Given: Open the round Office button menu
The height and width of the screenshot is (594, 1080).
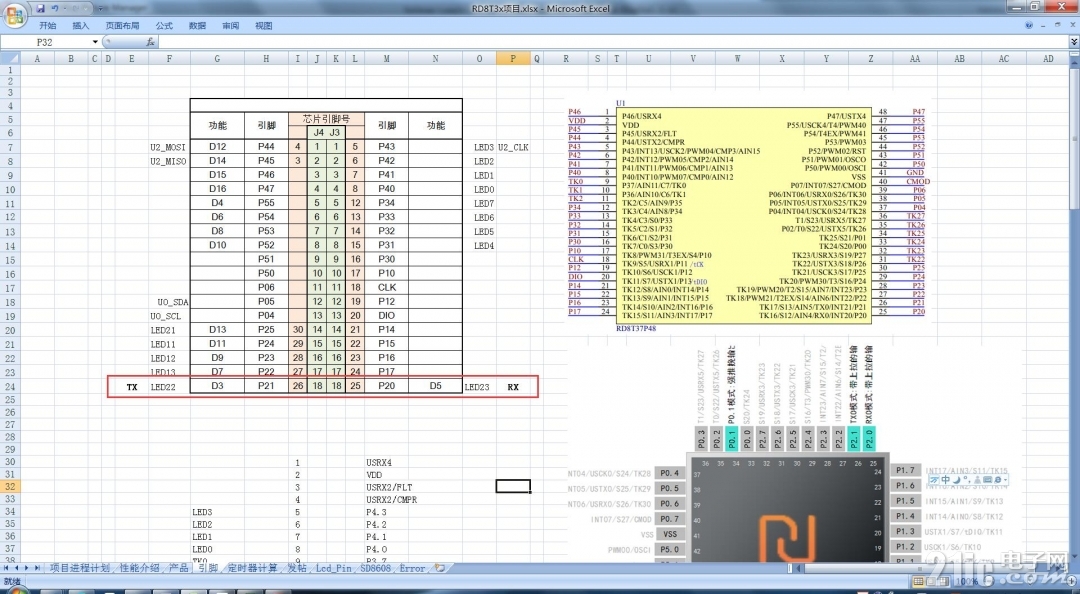Looking at the screenshot, I should tap(14, 14).
